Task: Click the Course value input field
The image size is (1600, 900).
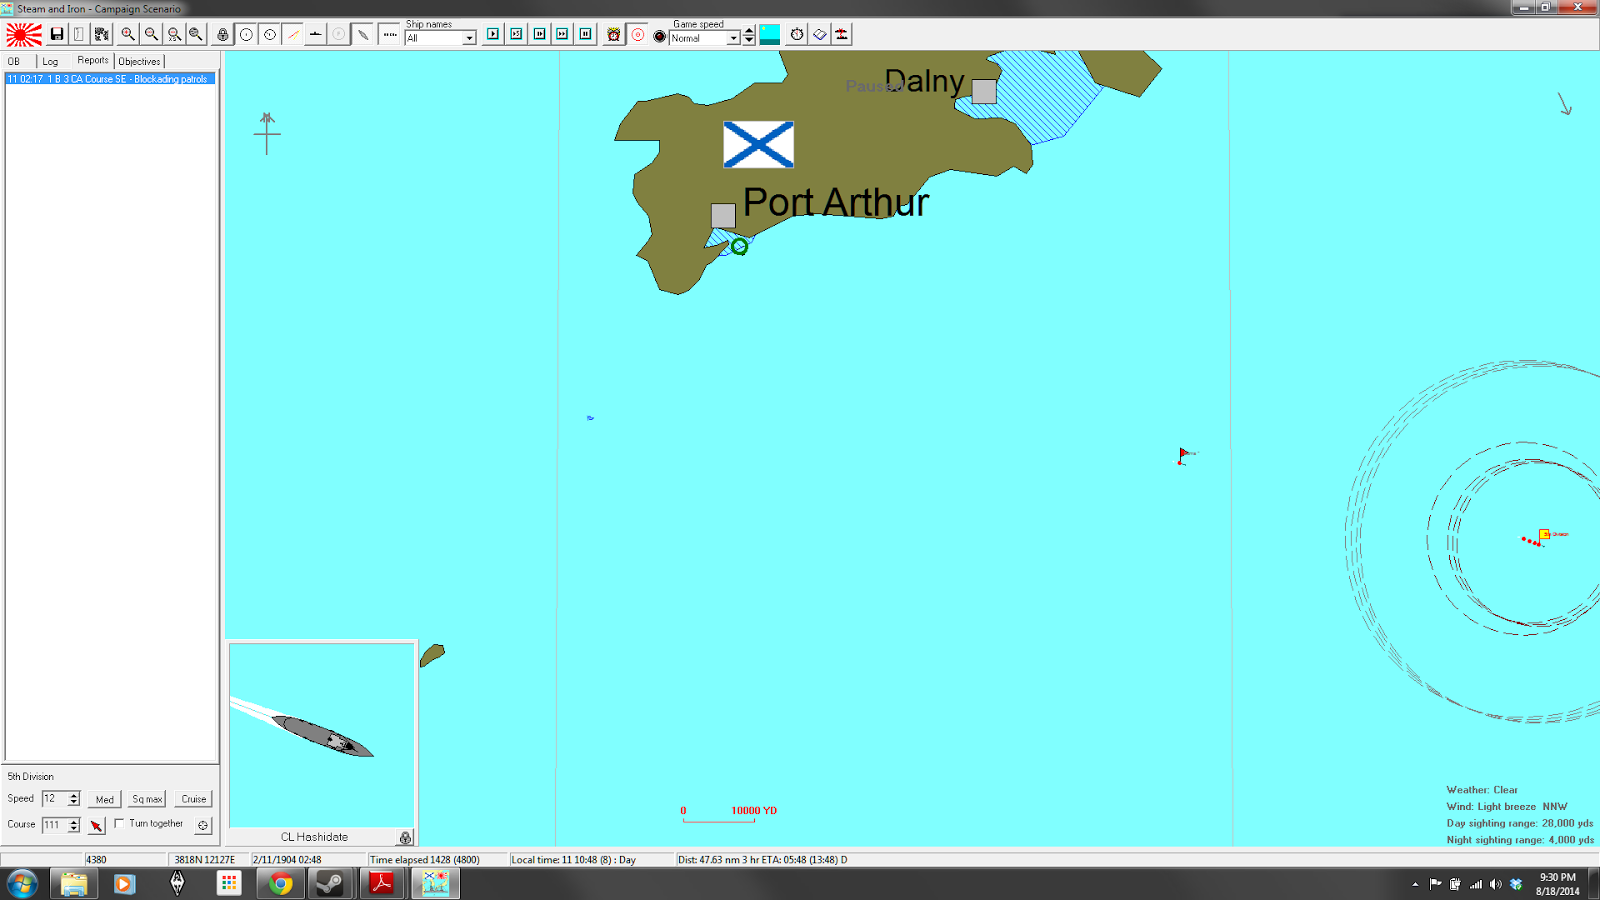Action: (x=54, y=824)
